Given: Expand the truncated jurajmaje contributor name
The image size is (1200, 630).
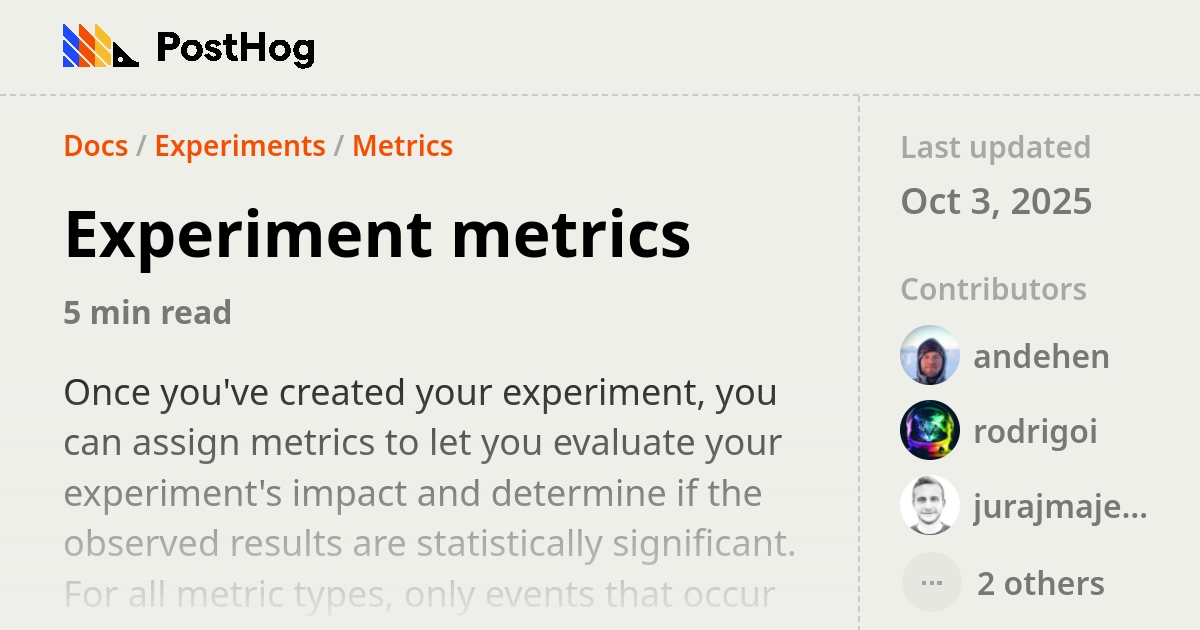Looking at the screenshot, I should pyautogui.click(x=1062, y=506).
